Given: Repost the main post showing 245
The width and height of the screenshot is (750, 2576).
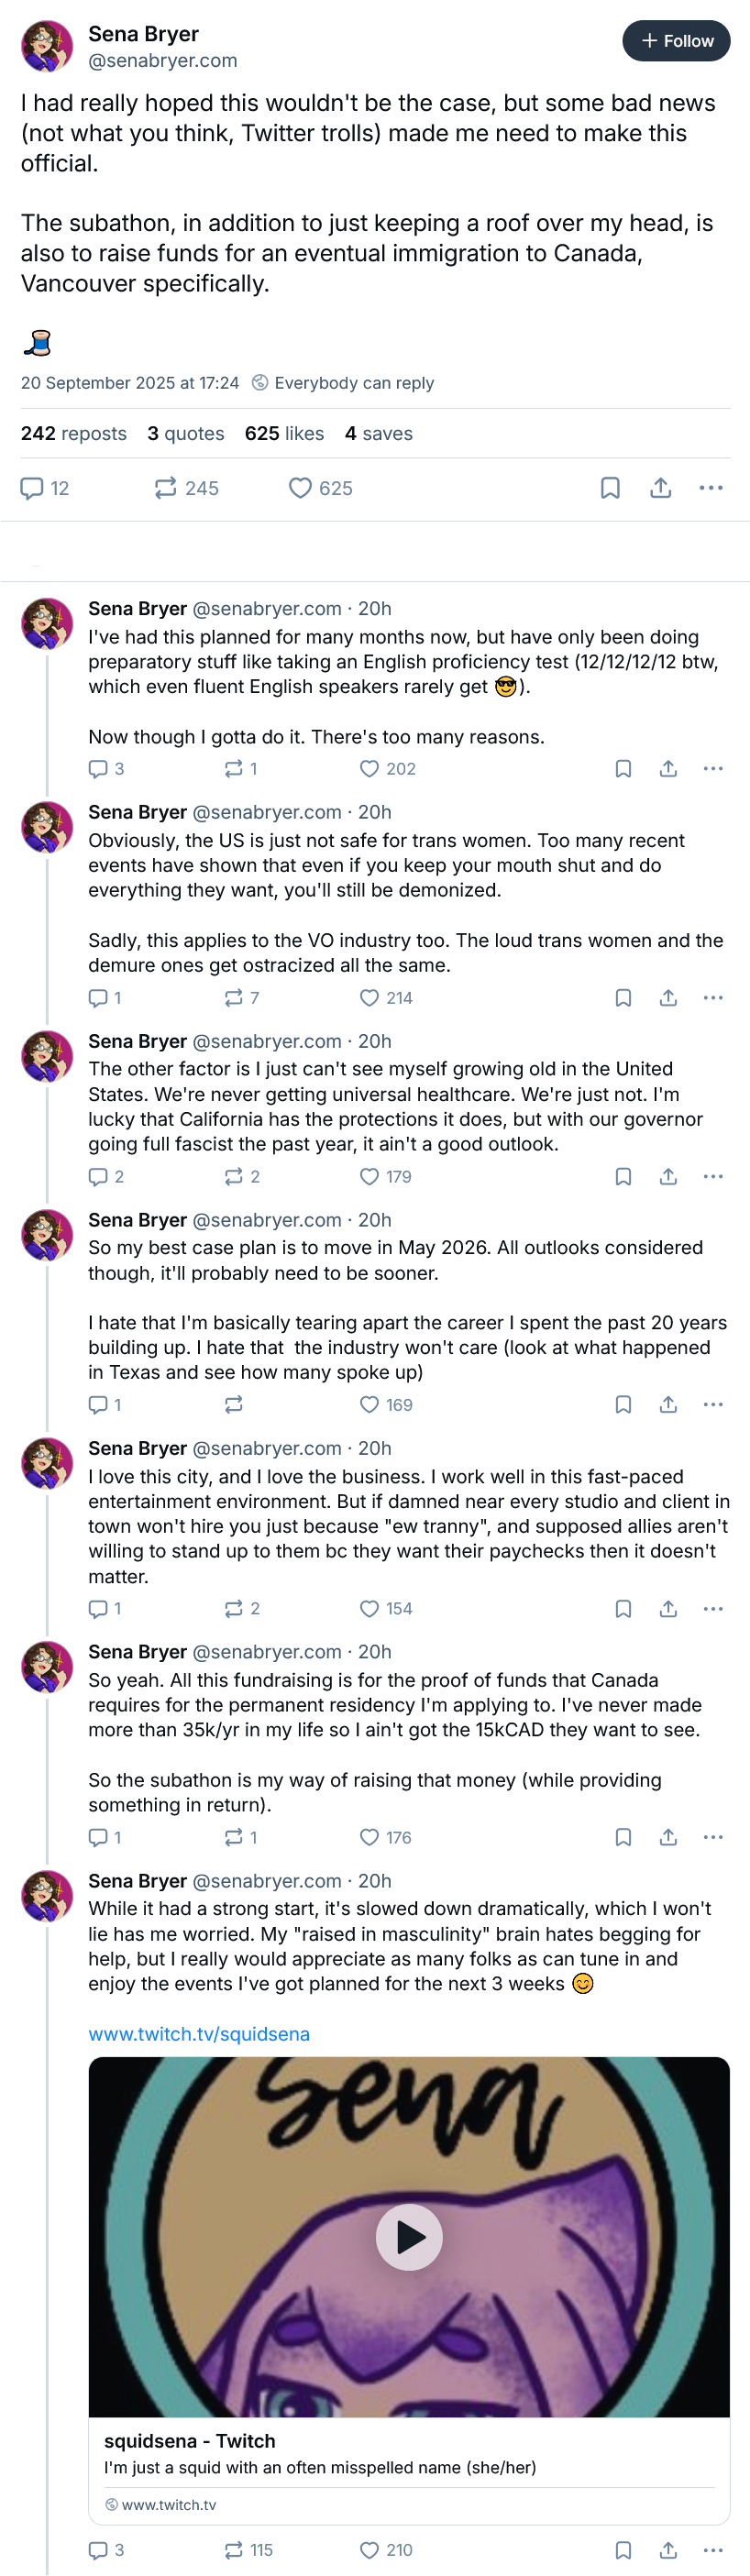Looking at the screenshot, I should pyautogui.click(x=186, y=488).
